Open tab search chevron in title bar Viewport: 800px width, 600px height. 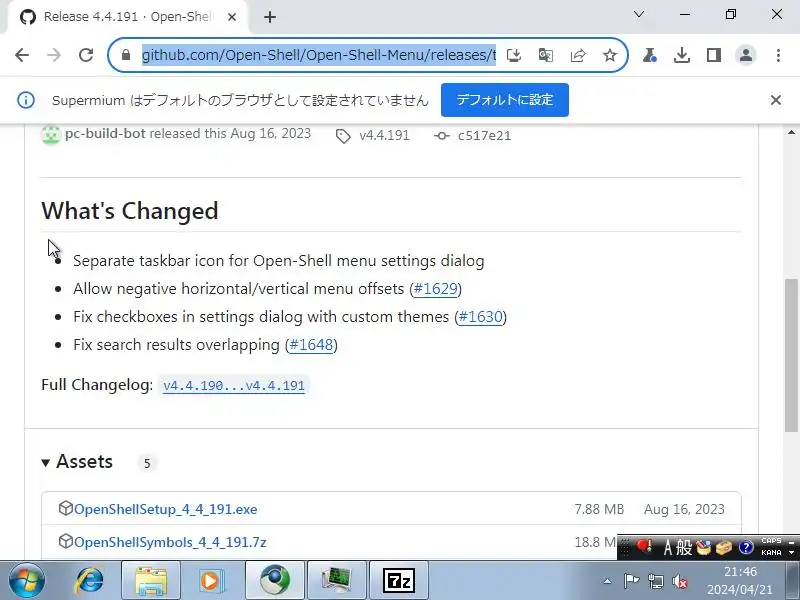pos(639,14)
